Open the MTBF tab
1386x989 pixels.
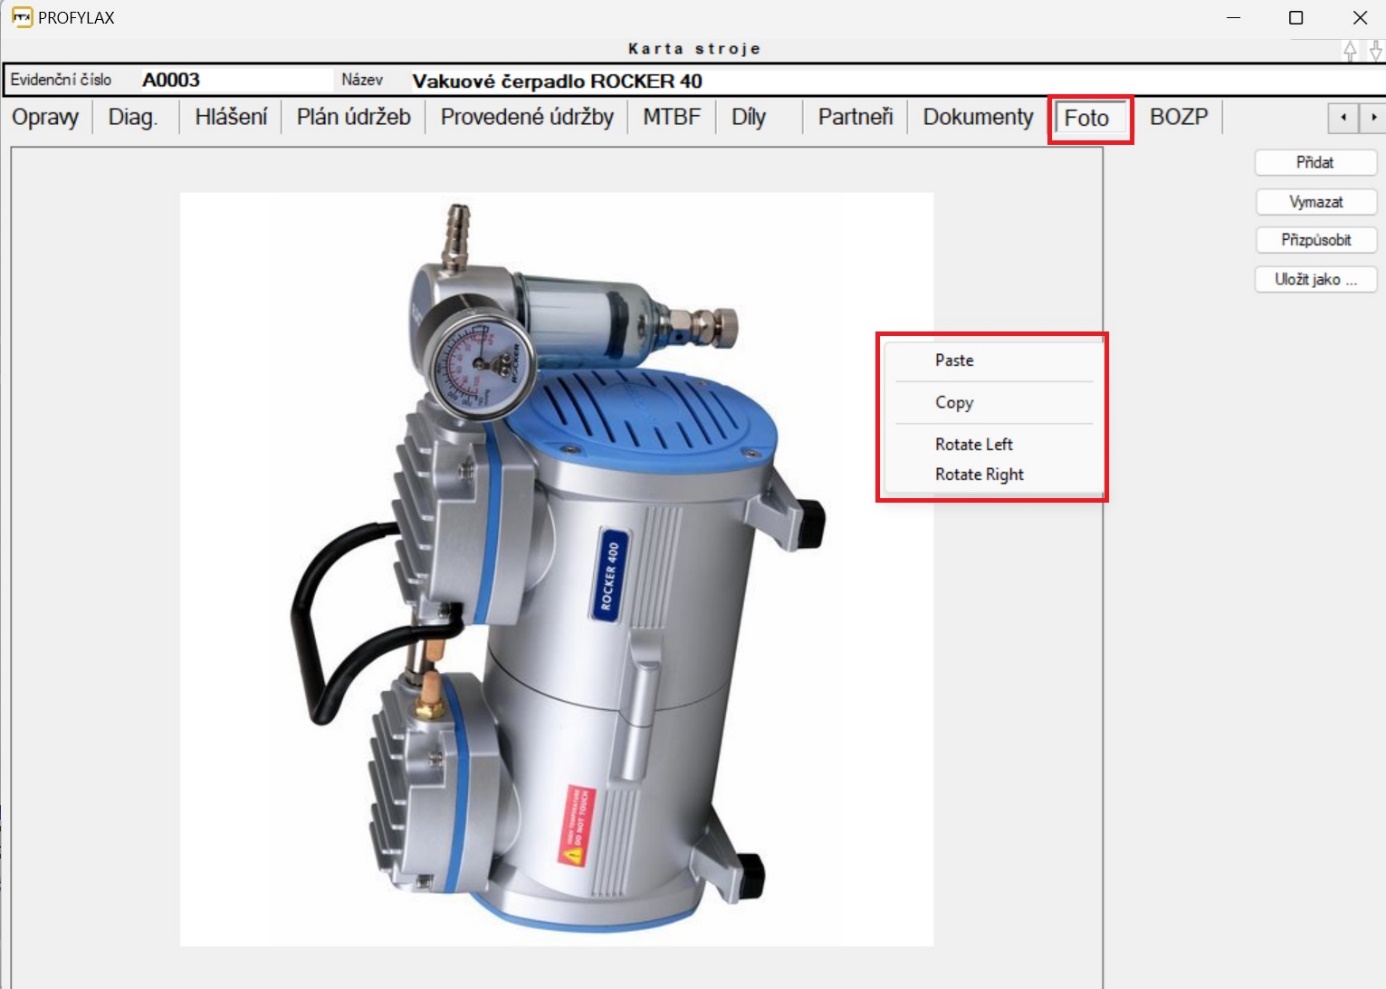(x=672, y=117)
